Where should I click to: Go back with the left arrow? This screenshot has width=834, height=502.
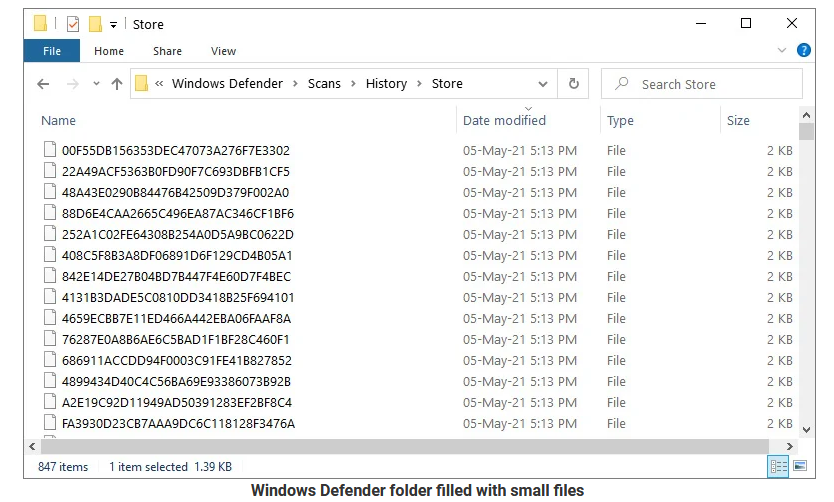pos(43,84)
